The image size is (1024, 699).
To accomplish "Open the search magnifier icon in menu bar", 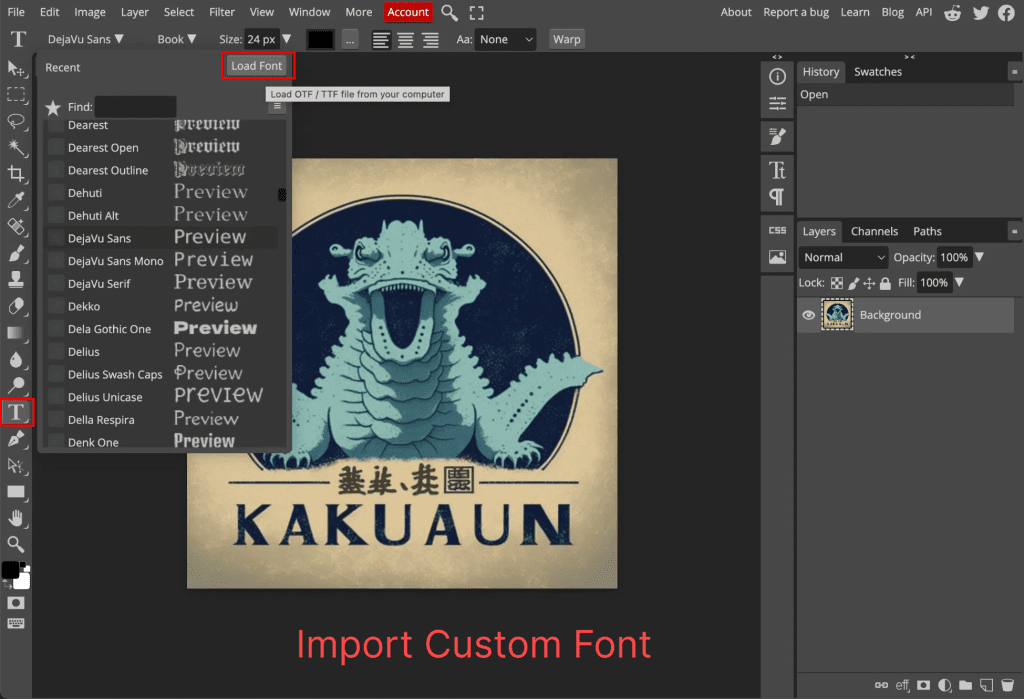I will [450, 12].
